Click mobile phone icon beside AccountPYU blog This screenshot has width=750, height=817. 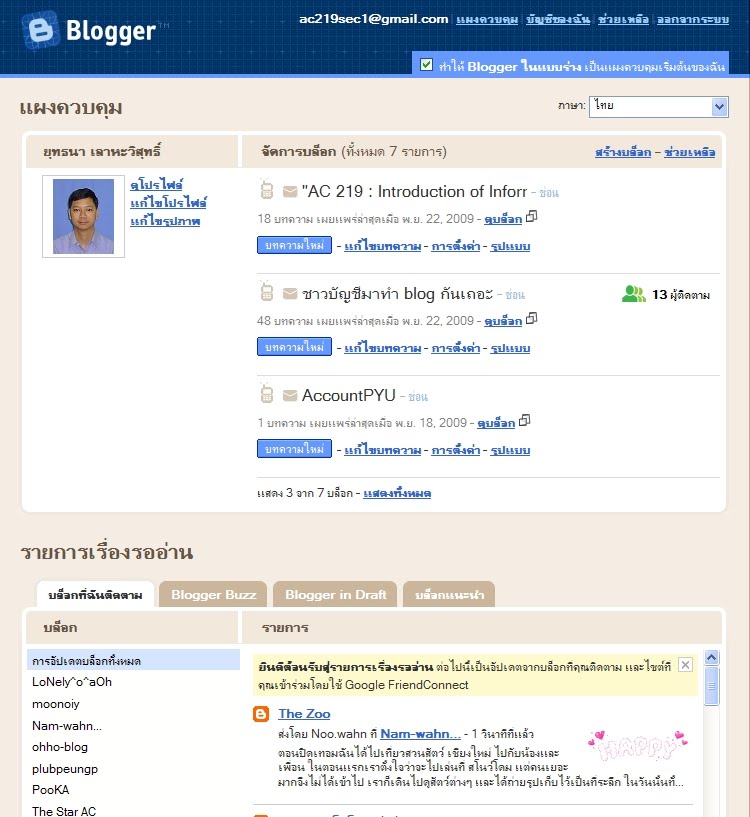[x=266, y=393]
